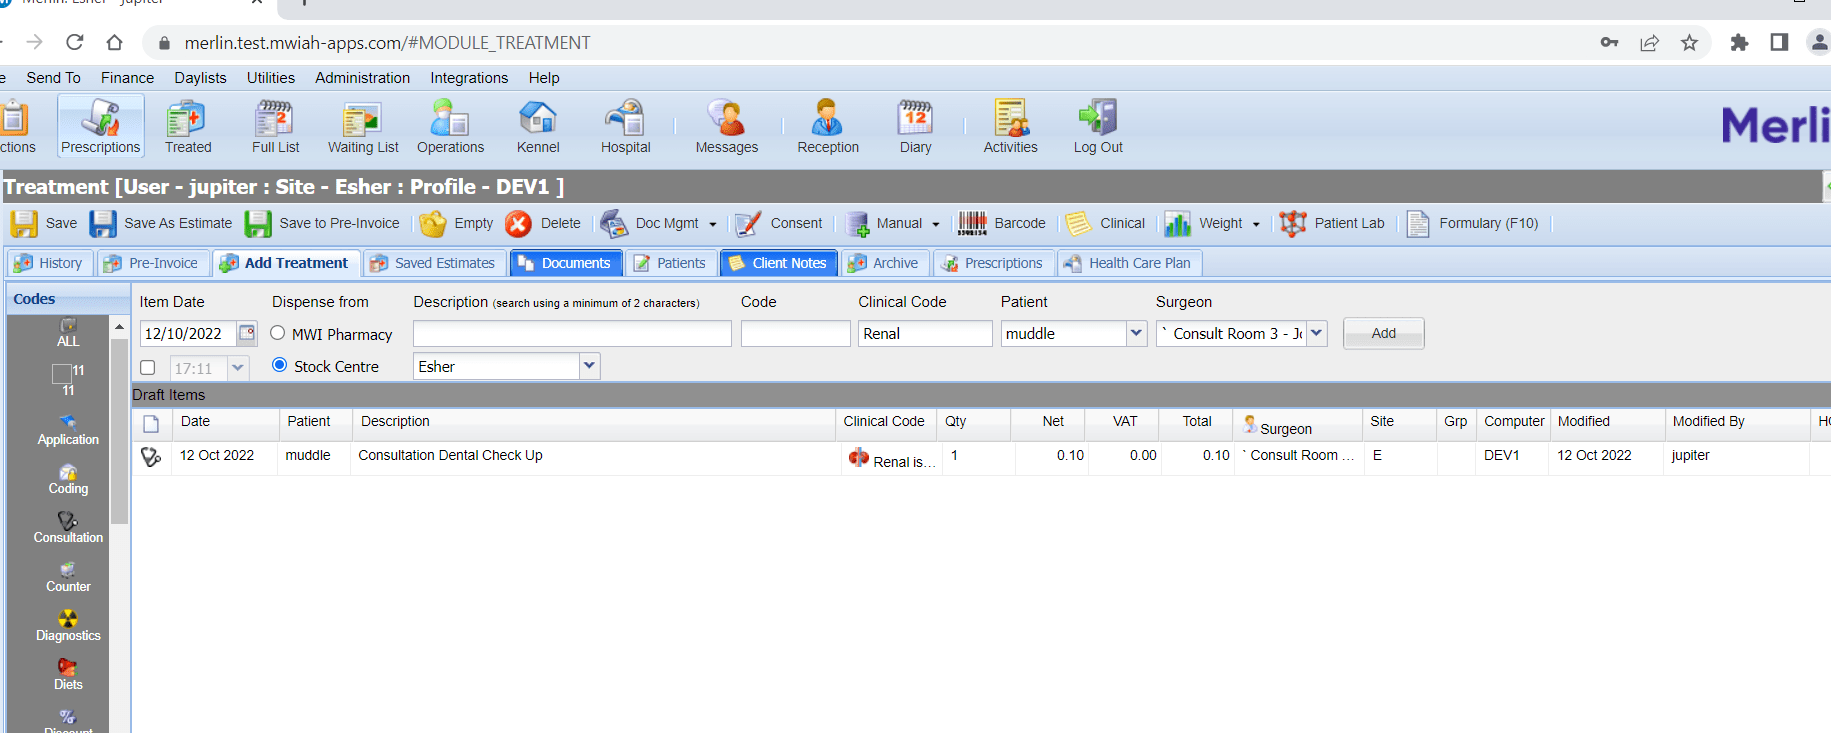Image resolution: width=1831 pixels, height=733 pixels.
Task: Open the Daylists menu
Action: [x=200, y=78]
